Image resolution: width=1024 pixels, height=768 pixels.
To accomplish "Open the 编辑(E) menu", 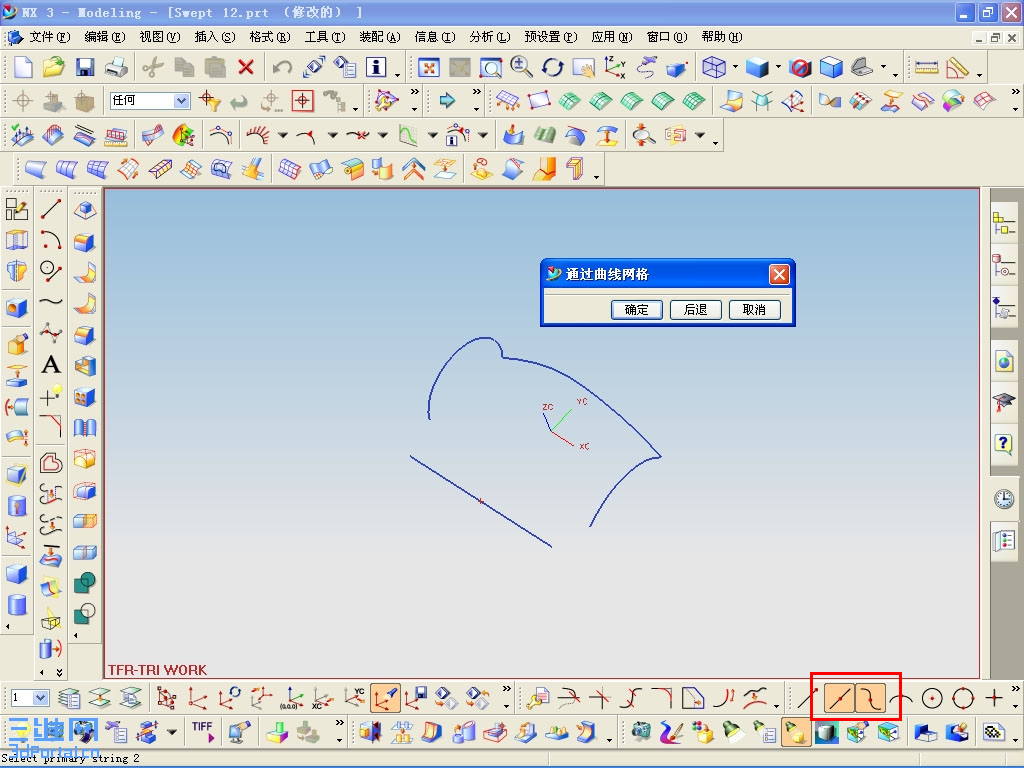I will pos(104,37).
